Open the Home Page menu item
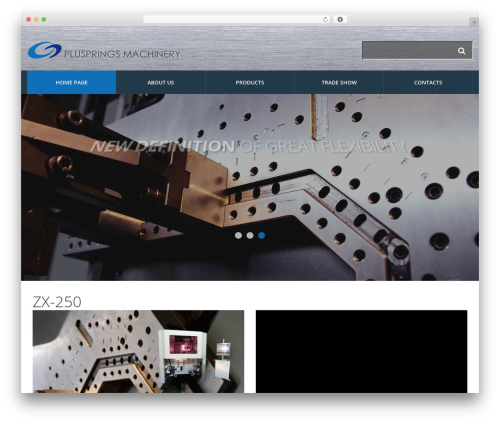The image size is (500, 423). click(71, 82)
